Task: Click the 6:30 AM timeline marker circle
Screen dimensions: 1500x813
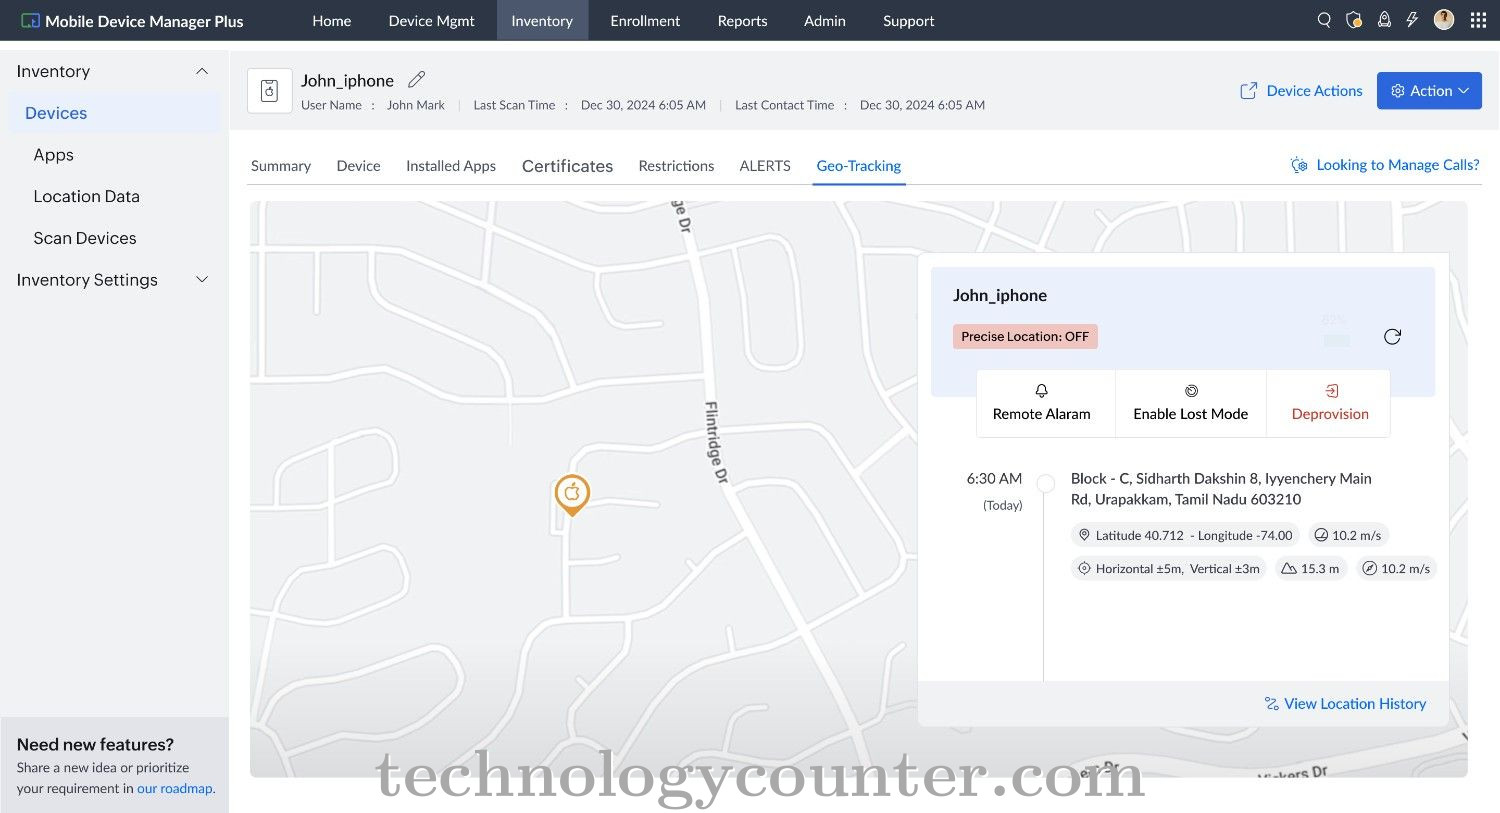Action: [x=1046, y=484]
